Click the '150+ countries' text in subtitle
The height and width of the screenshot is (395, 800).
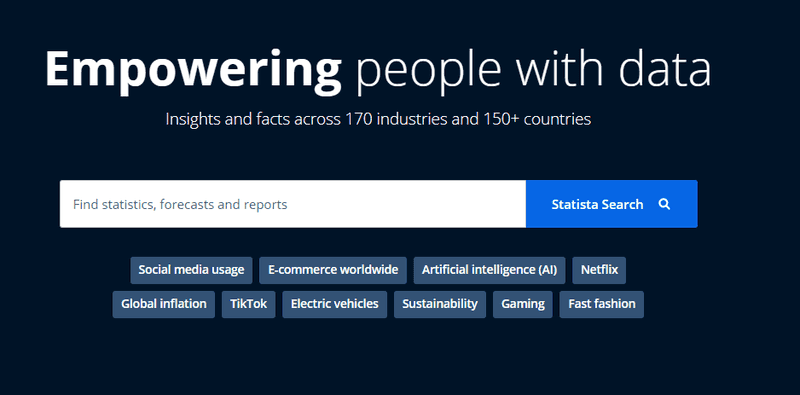coord(535,119)
